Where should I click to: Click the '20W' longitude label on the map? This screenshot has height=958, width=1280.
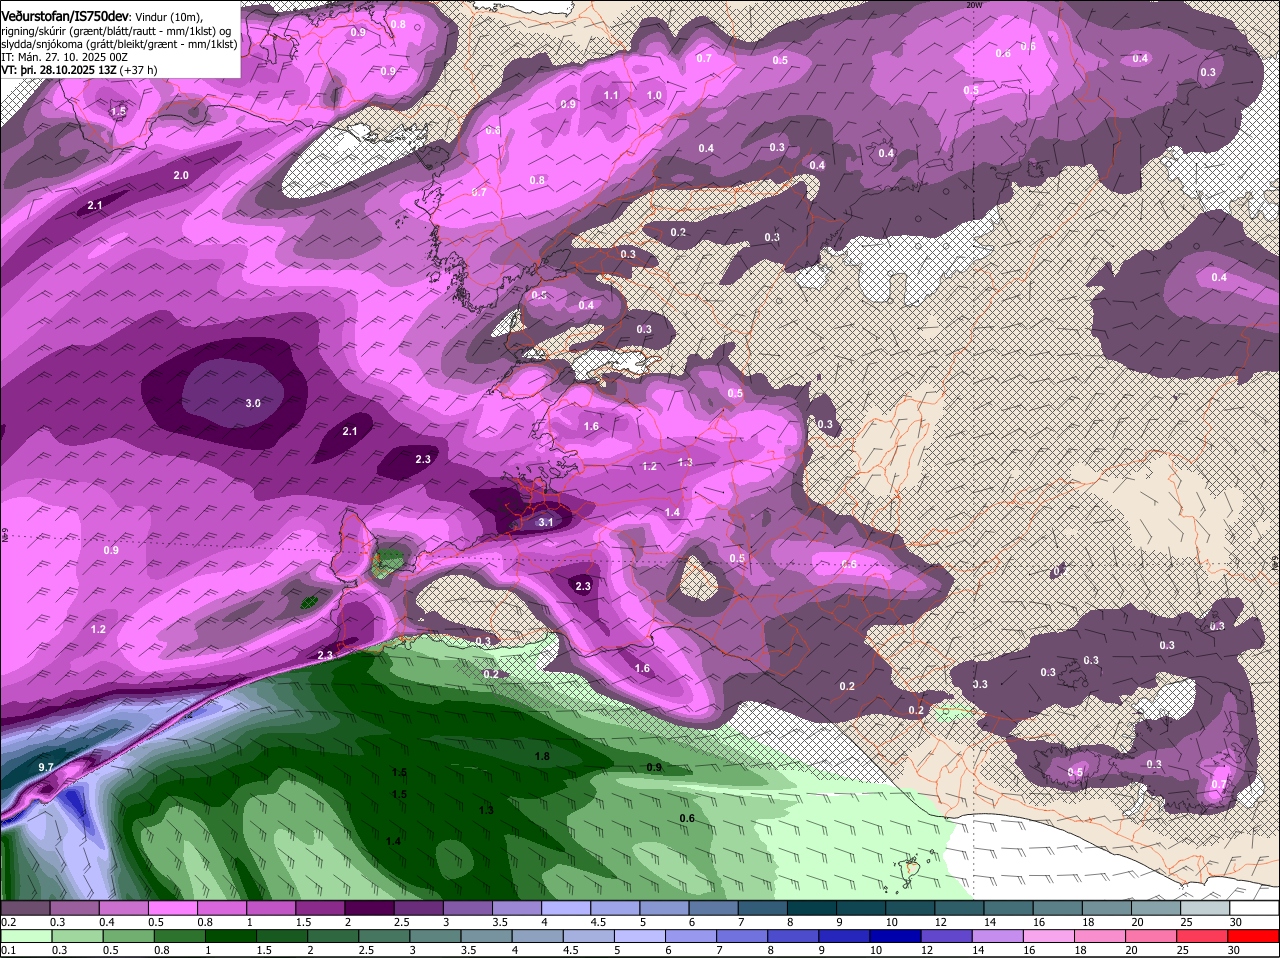click(x=975, y=4)
